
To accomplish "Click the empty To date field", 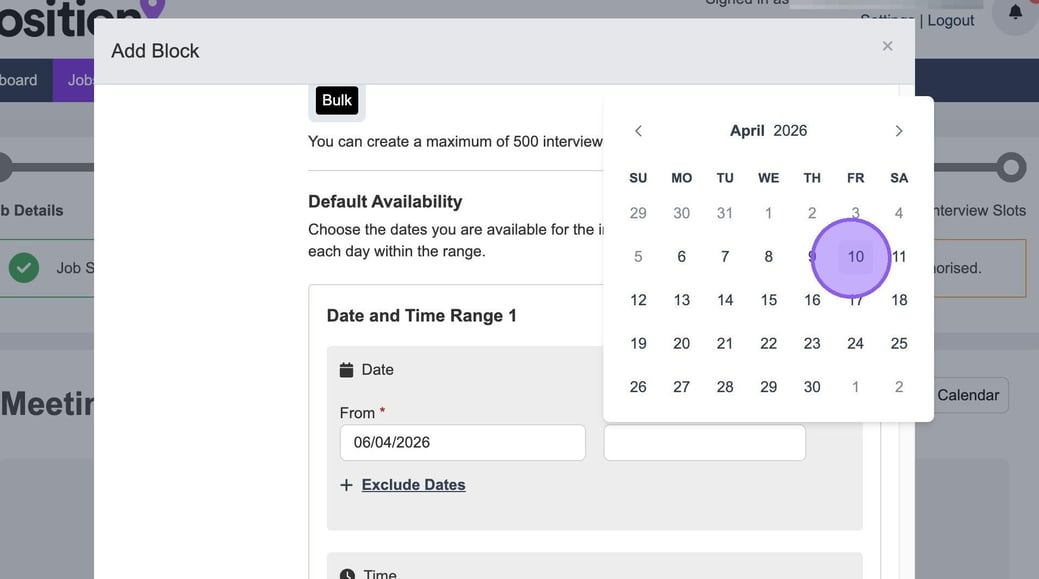I will pyautogui.click(x=704, y=443).
